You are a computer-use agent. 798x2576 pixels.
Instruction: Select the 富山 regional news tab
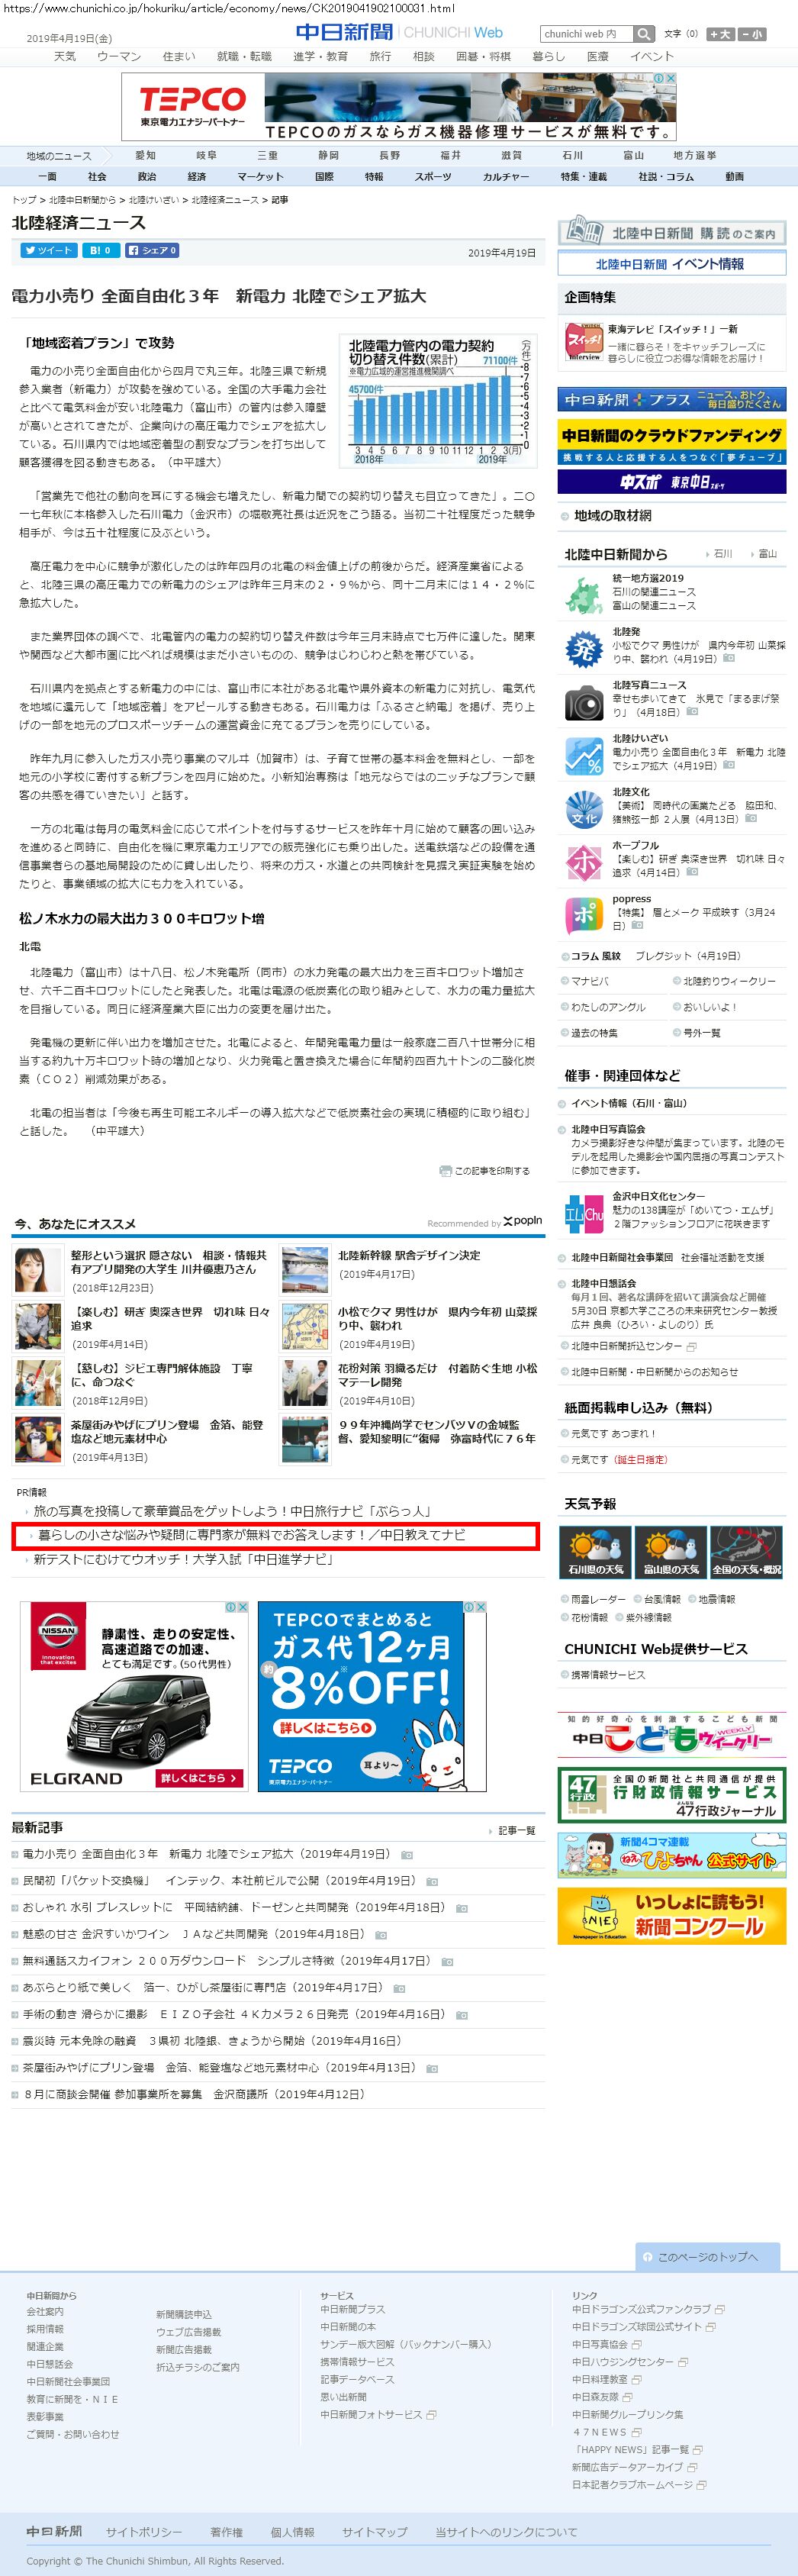click(x=633, y=155)
